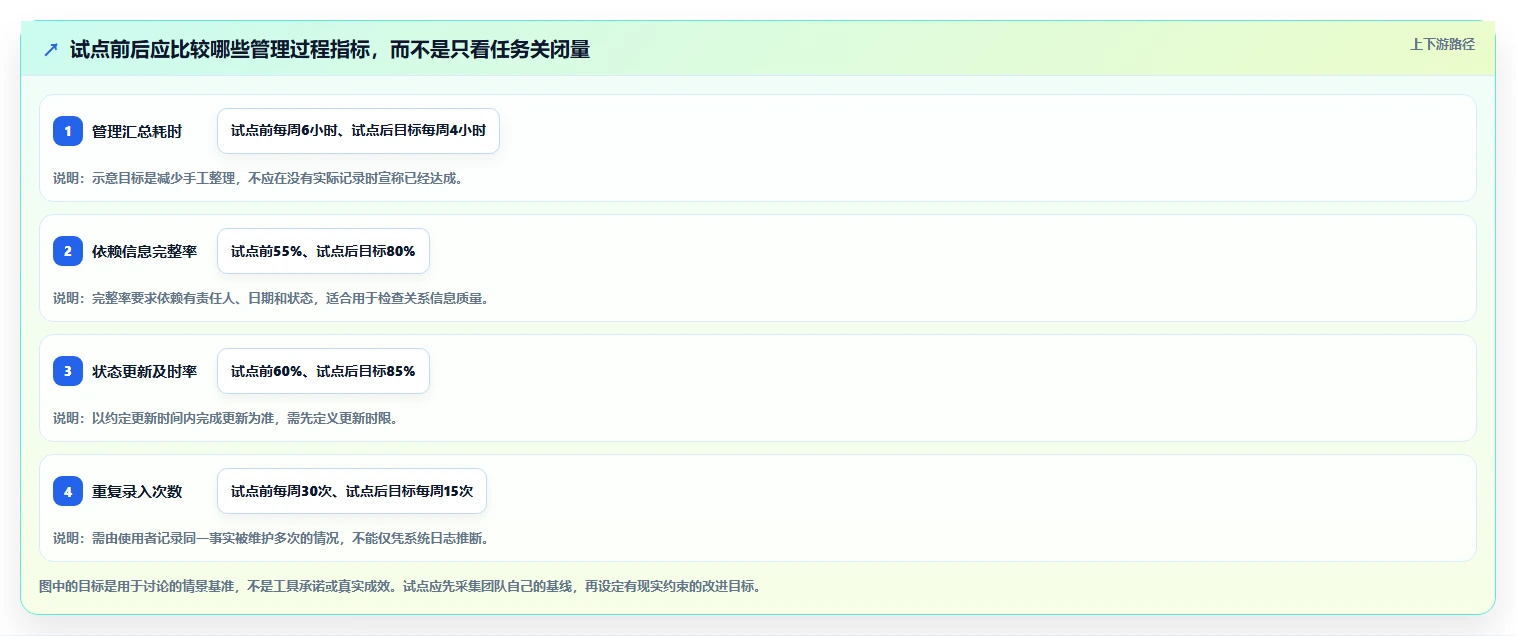Click the footer text 图中的目标是用于讨论的情景基准

coord(403,586)
